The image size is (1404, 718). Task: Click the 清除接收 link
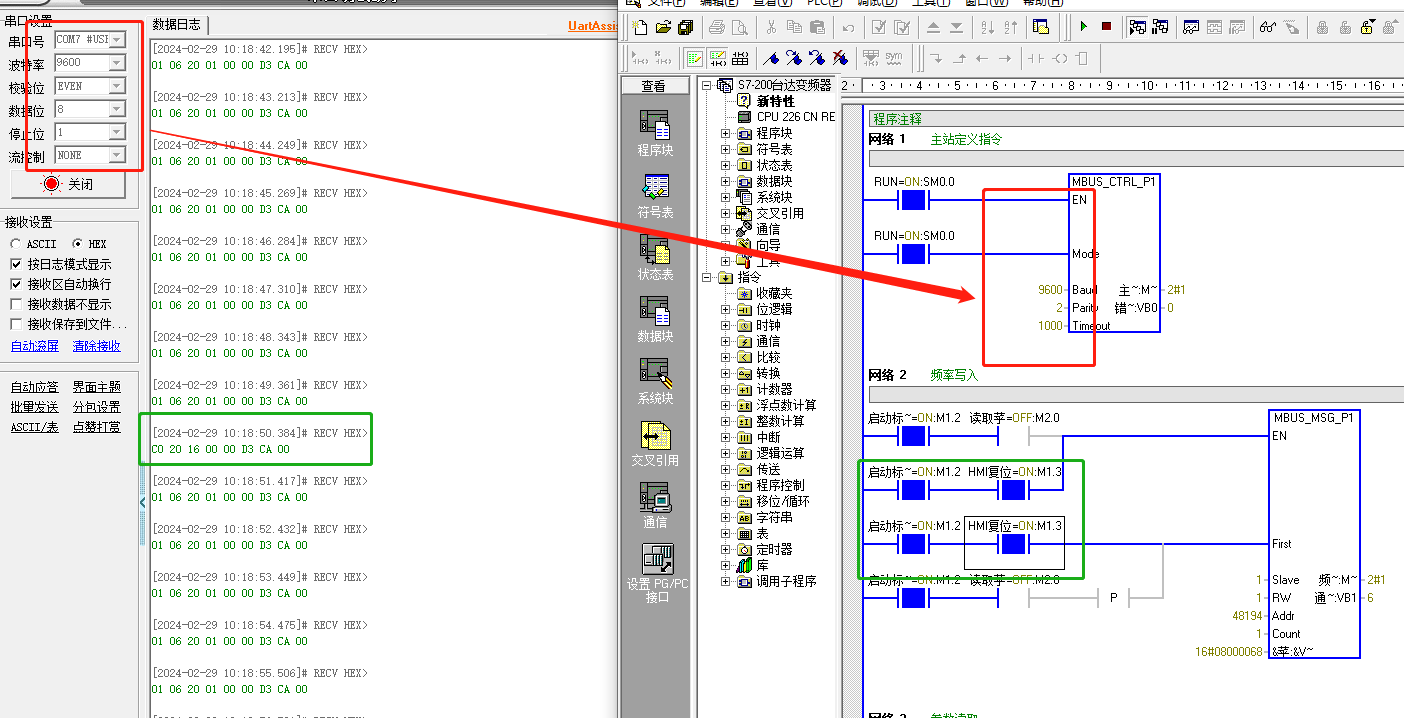pyautogui.click(x=96, y=346)
